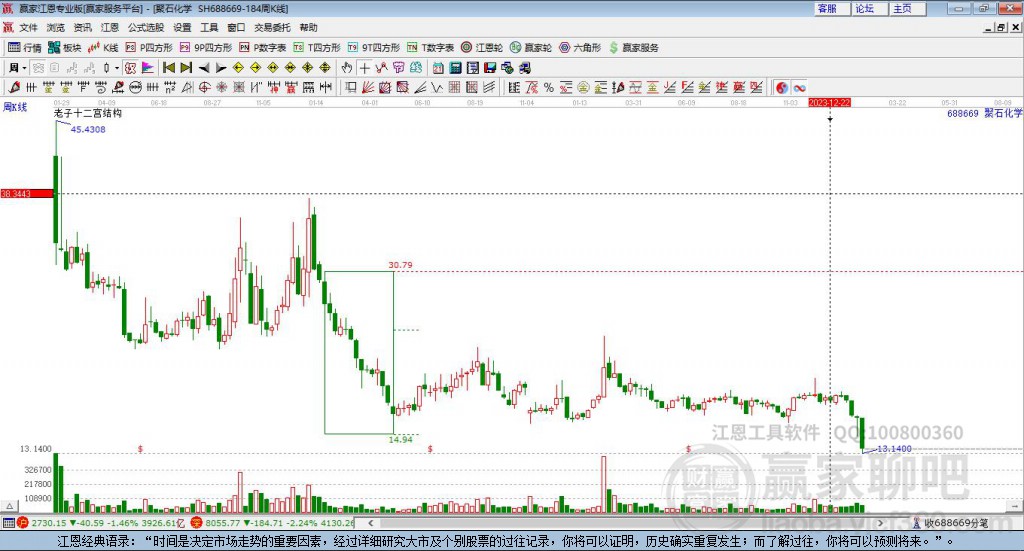Click the save floppy disk icon
This screenshot has width=1024, height=551.
[x=490, y=68]
